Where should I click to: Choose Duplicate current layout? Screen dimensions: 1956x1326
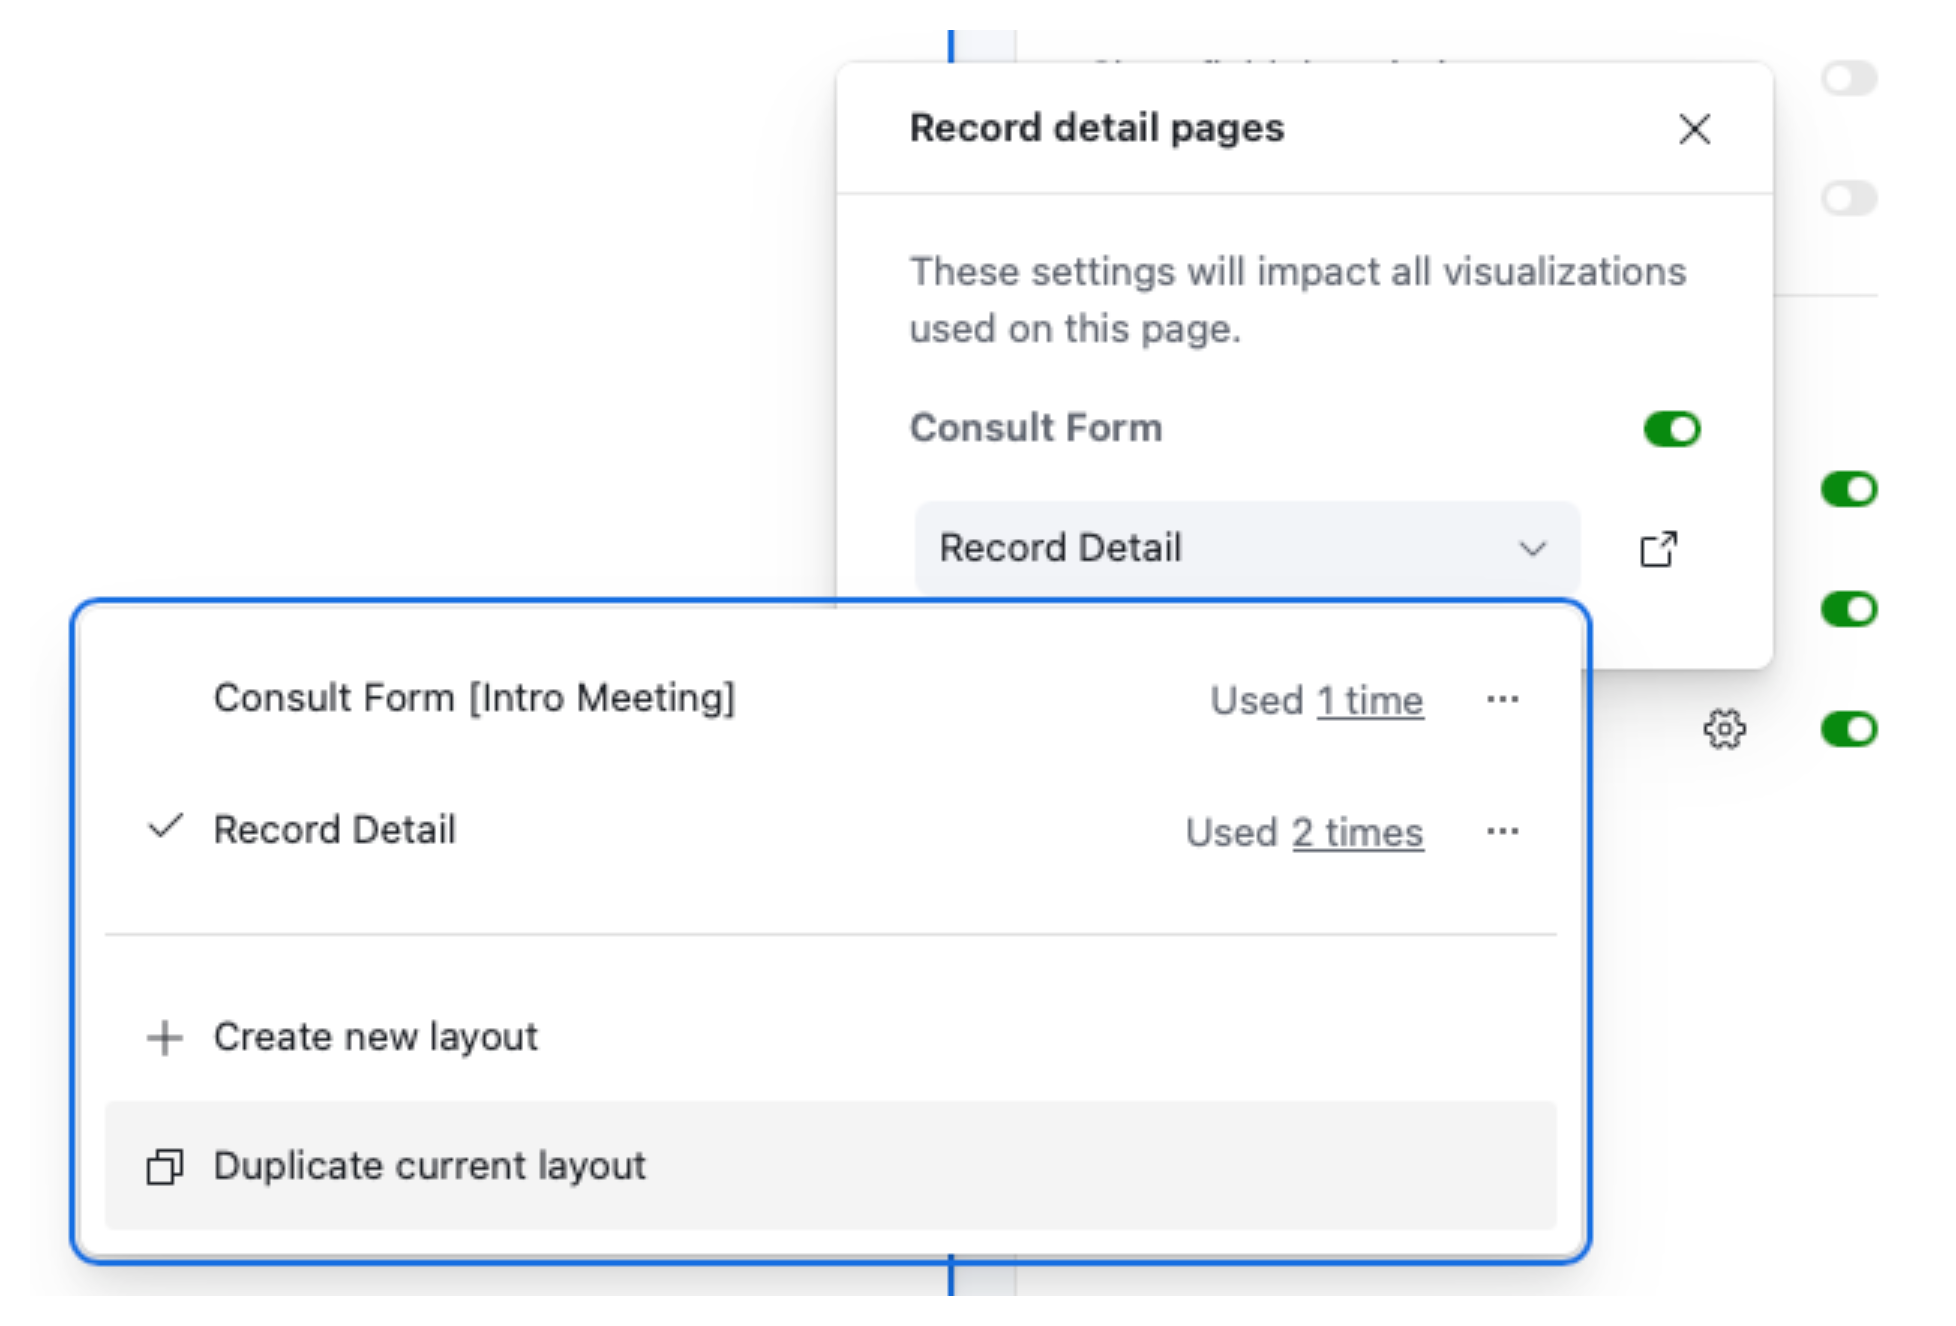[428, 1165]
